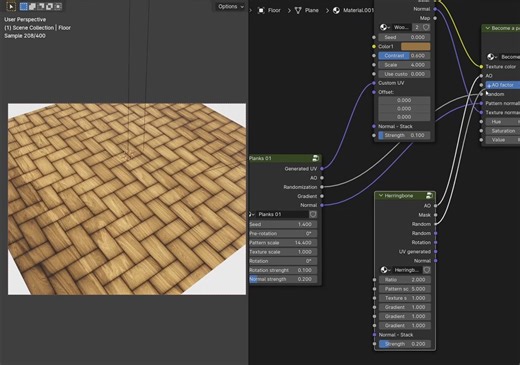Click the Floor object icon in breadcrumb
The width and height of the screenshot is (520, 365).
click(261, 10)
